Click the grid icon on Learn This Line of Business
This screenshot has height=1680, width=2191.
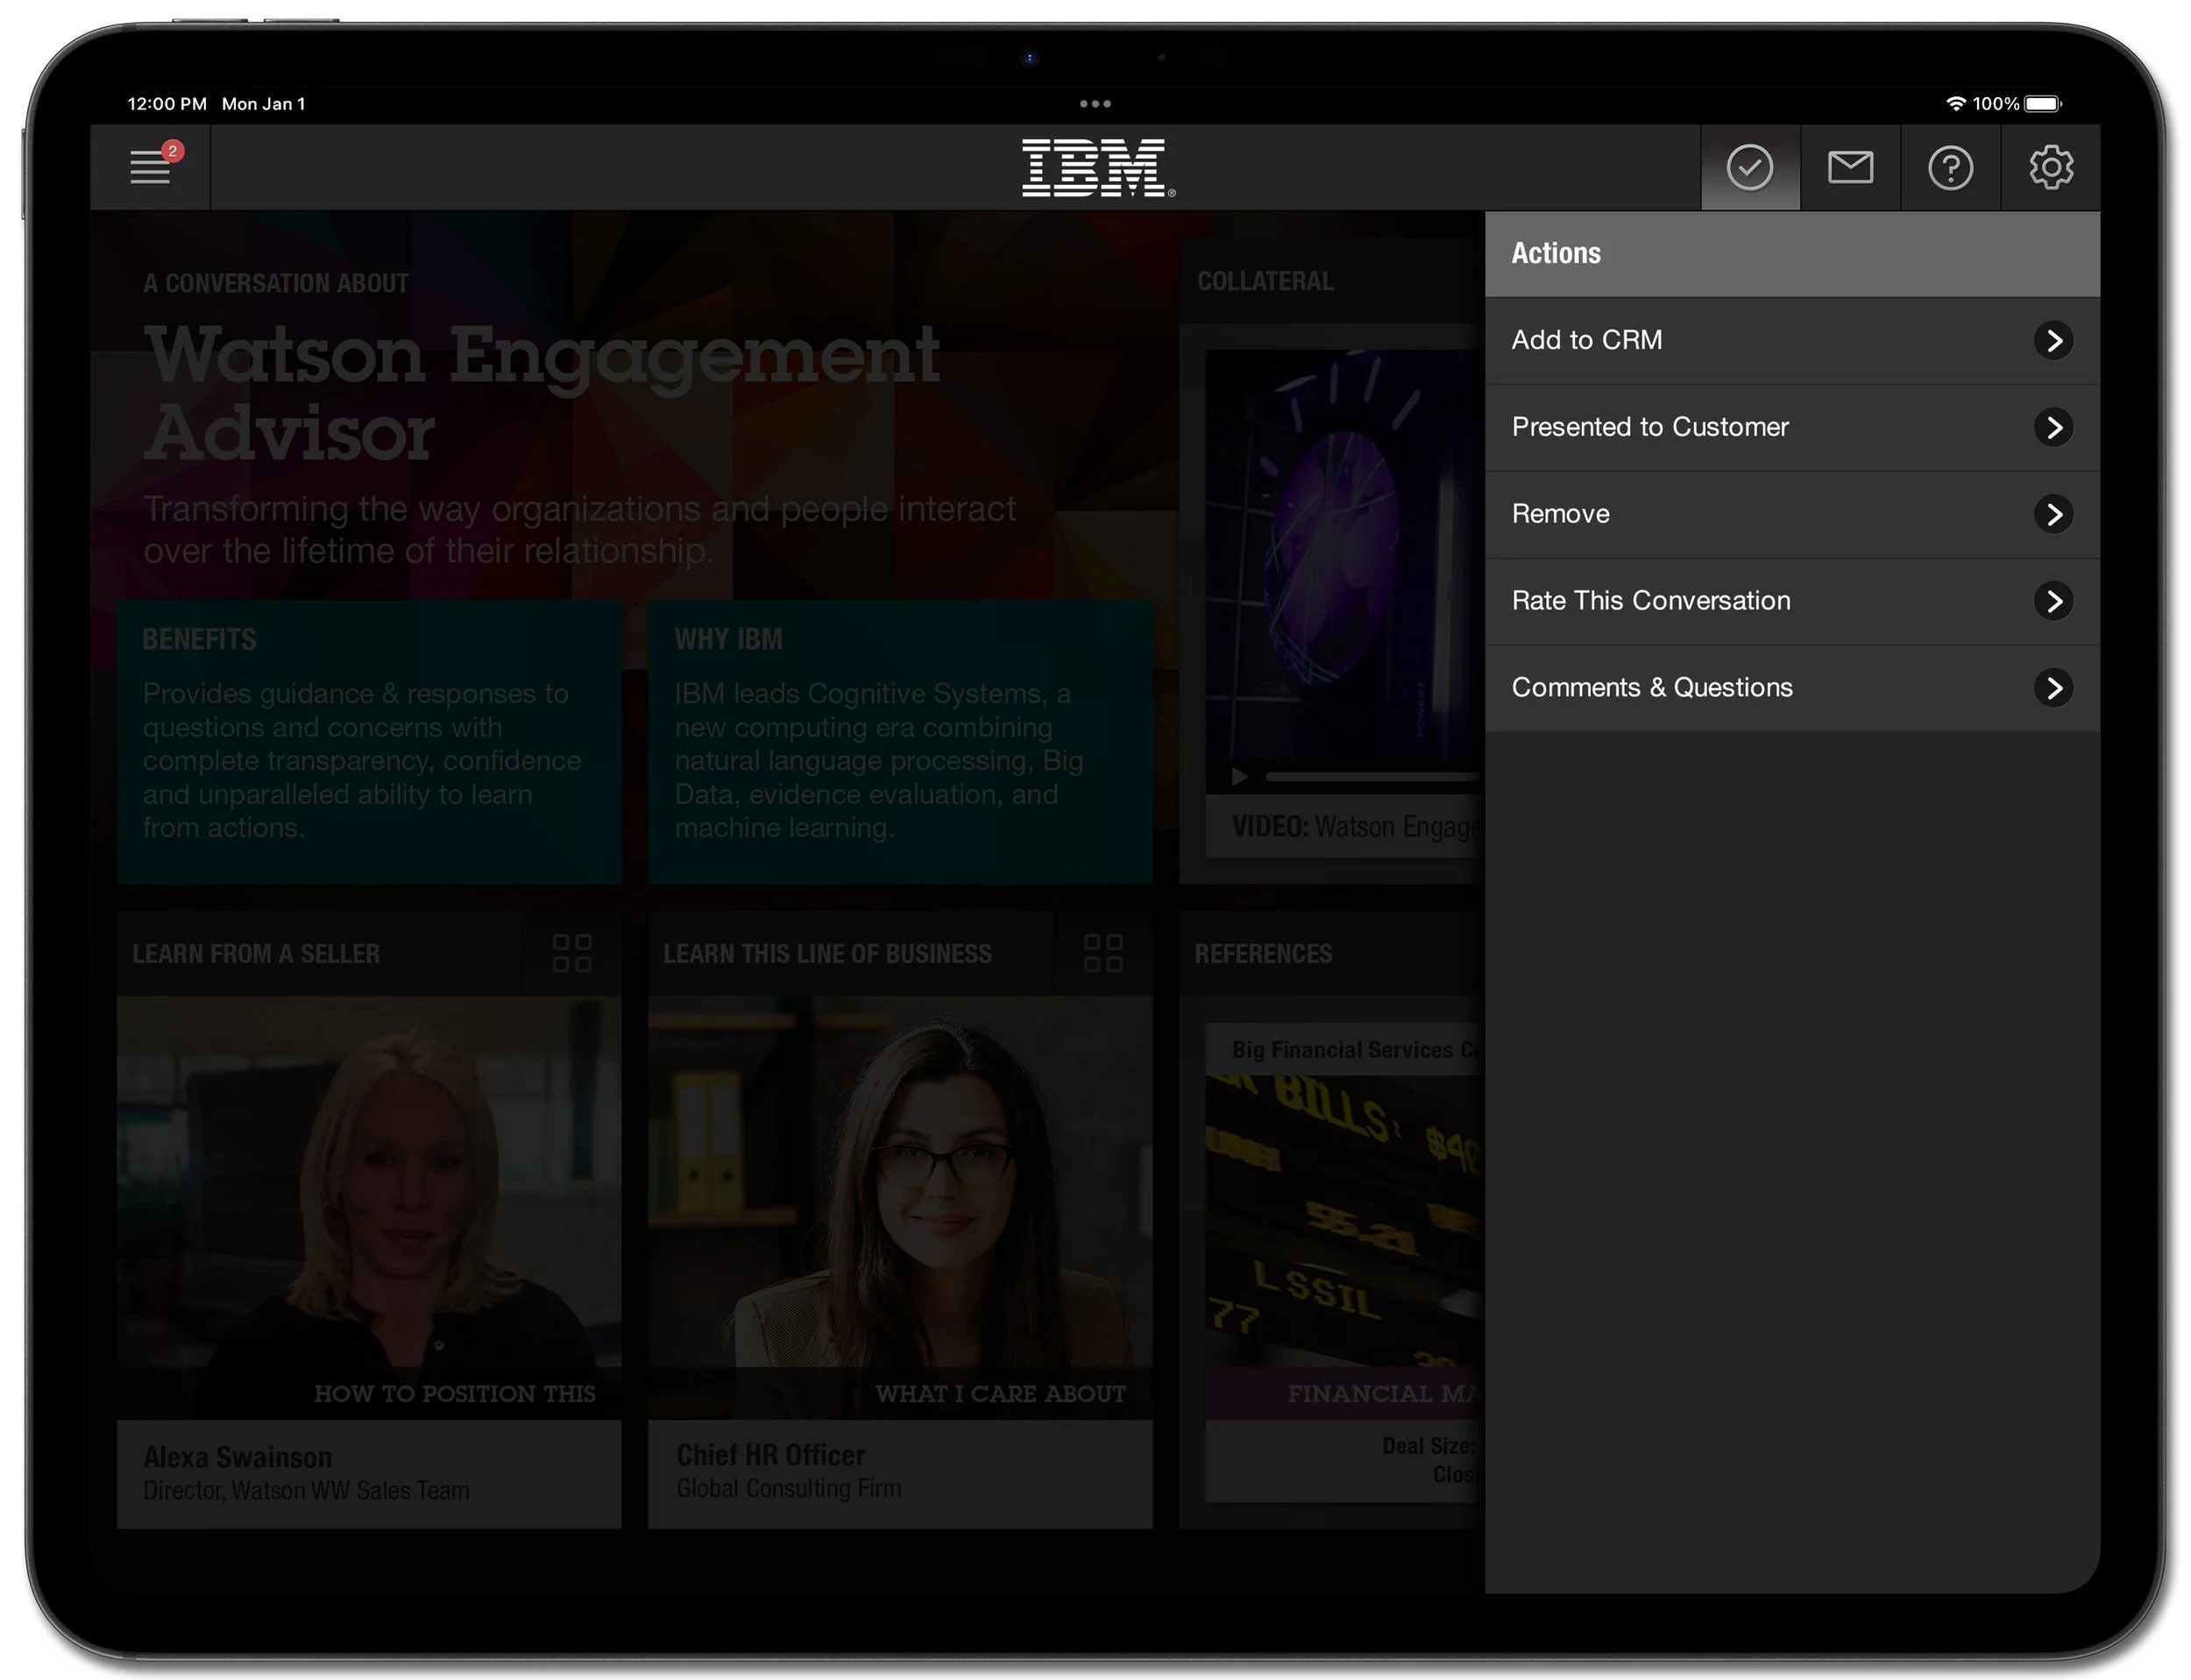coord(1103,954)
